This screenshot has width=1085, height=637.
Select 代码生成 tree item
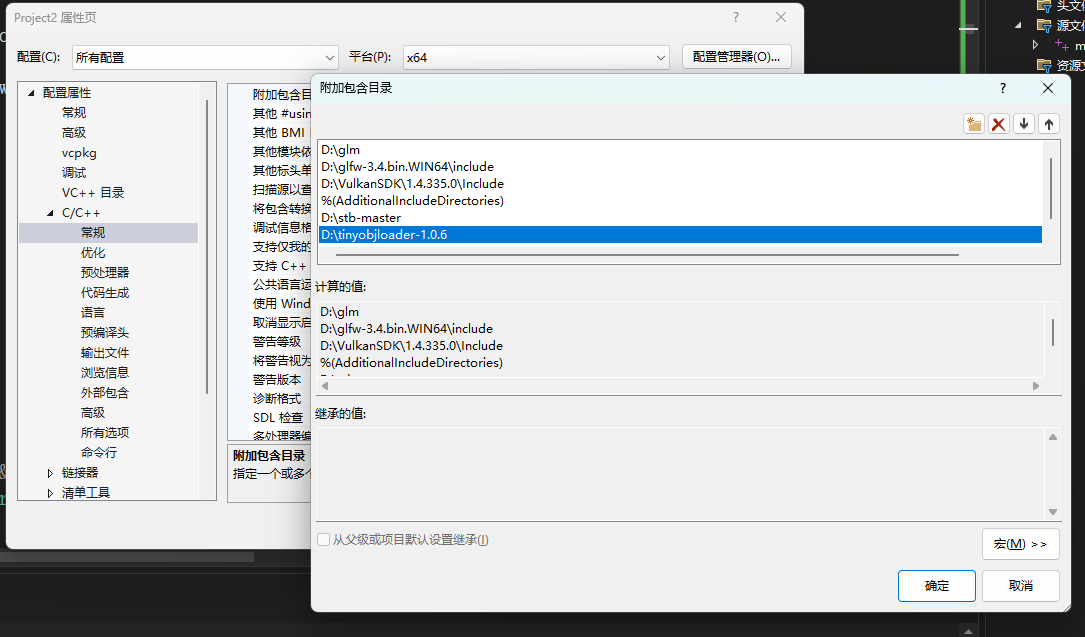(104, 293)
